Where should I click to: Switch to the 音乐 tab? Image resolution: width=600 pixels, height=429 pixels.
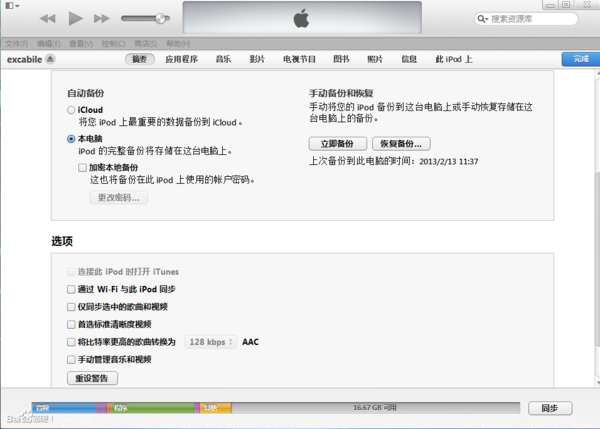[x=223, y=59]
